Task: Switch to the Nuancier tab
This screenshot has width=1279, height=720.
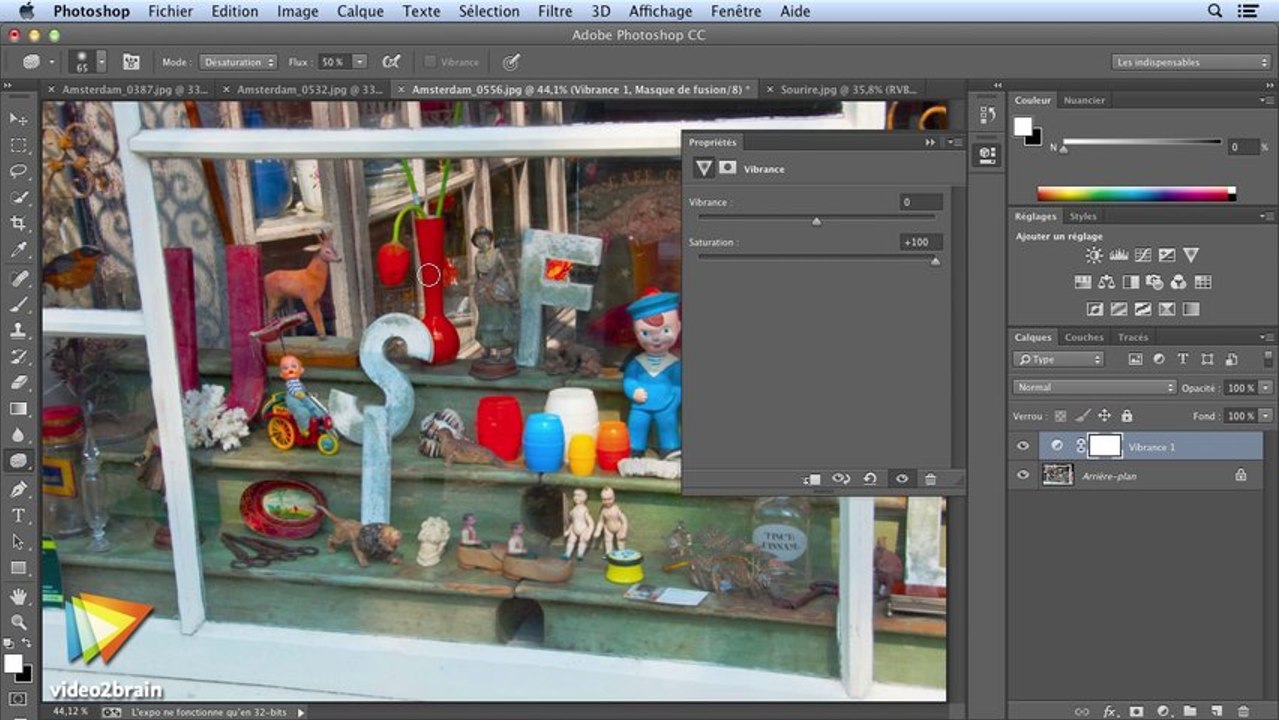Action: pyautogui.click(x=1084, y=100)
